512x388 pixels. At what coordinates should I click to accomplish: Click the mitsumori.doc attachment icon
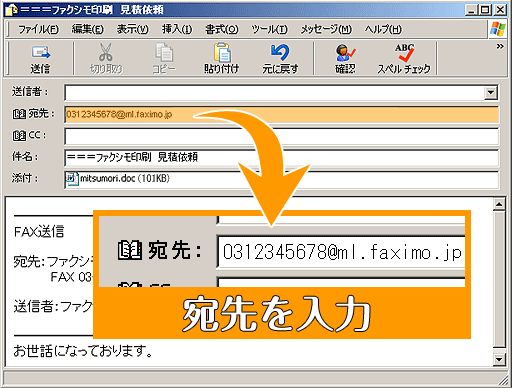click(x=72, y=179)
